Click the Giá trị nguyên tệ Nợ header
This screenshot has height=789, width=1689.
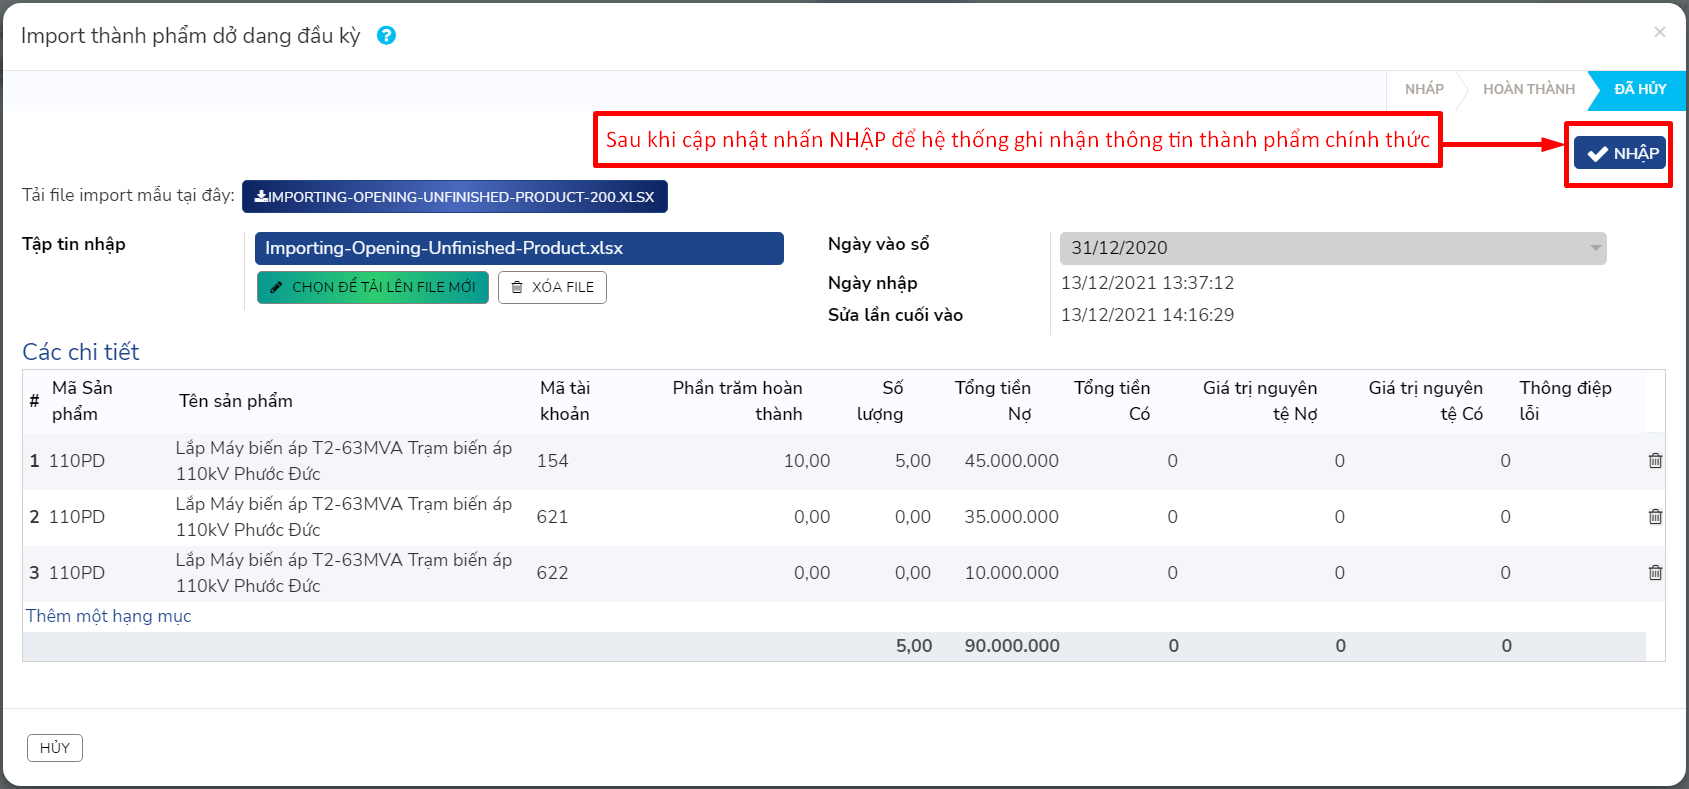pyautogui.click(x=1260, y=401)
